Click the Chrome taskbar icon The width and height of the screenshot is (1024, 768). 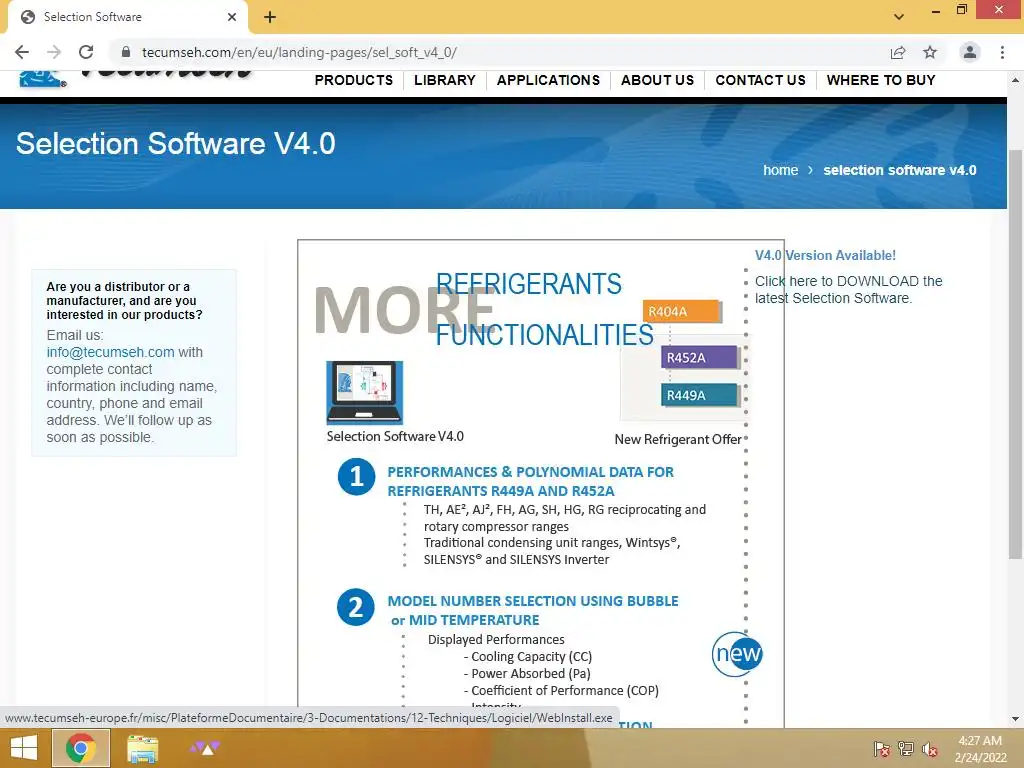pyautogui.click(x=80, y=748)
